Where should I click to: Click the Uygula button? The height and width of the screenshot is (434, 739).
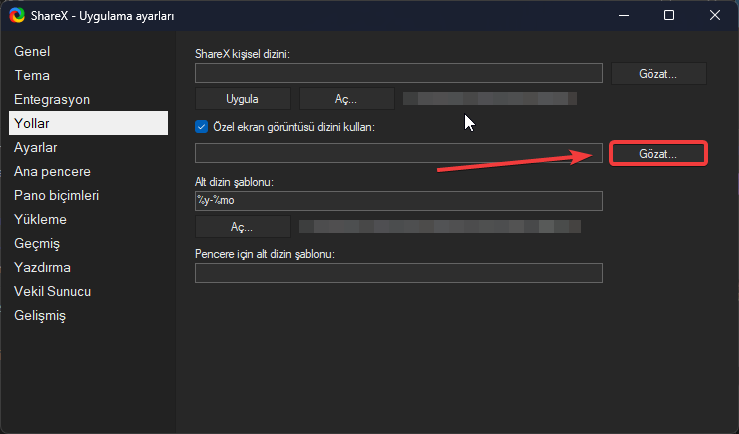242,99
